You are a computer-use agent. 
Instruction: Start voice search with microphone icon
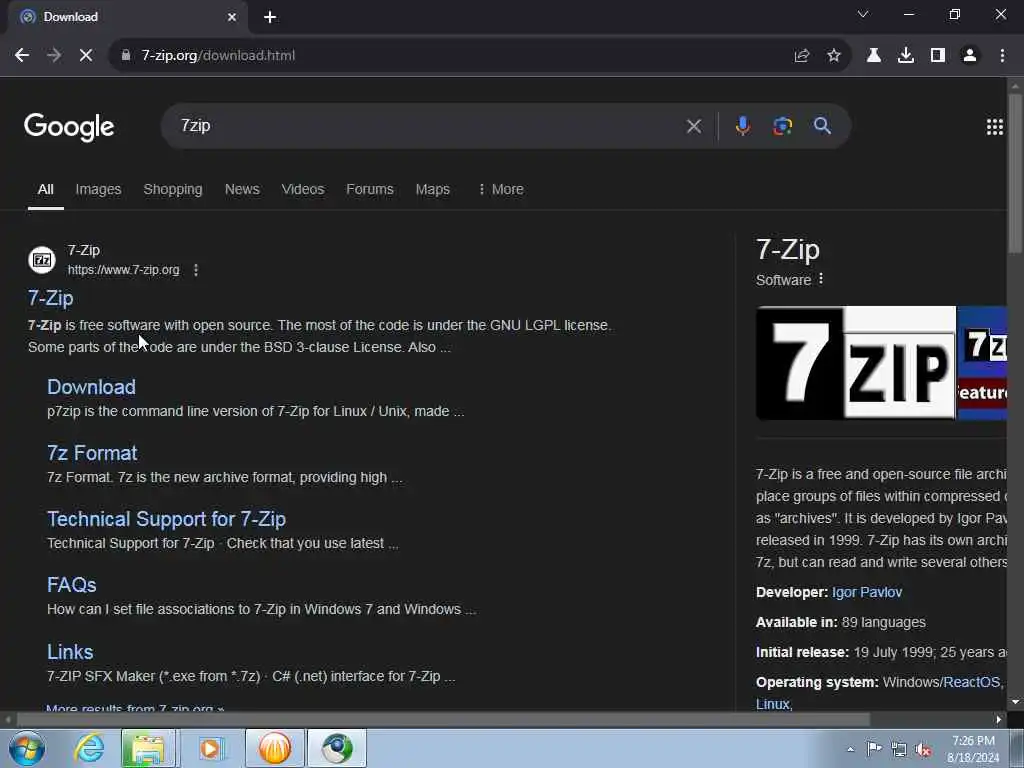(743, 126)
